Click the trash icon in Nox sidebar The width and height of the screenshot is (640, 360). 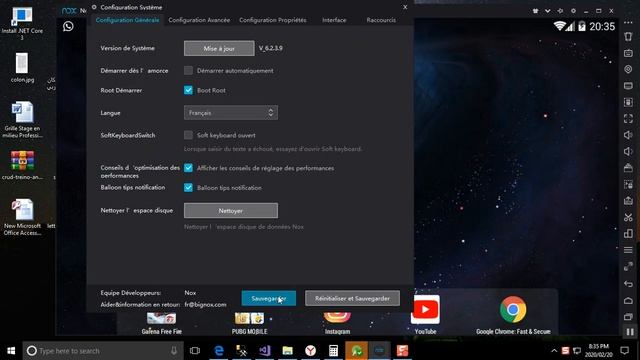click(628, 36)
